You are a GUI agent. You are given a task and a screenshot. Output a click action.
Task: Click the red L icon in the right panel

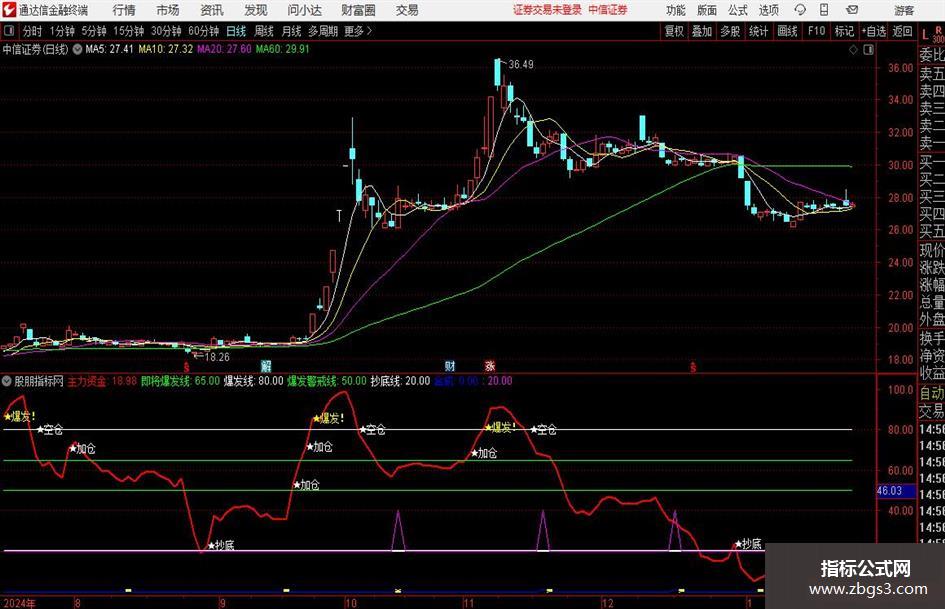[925, 35]
